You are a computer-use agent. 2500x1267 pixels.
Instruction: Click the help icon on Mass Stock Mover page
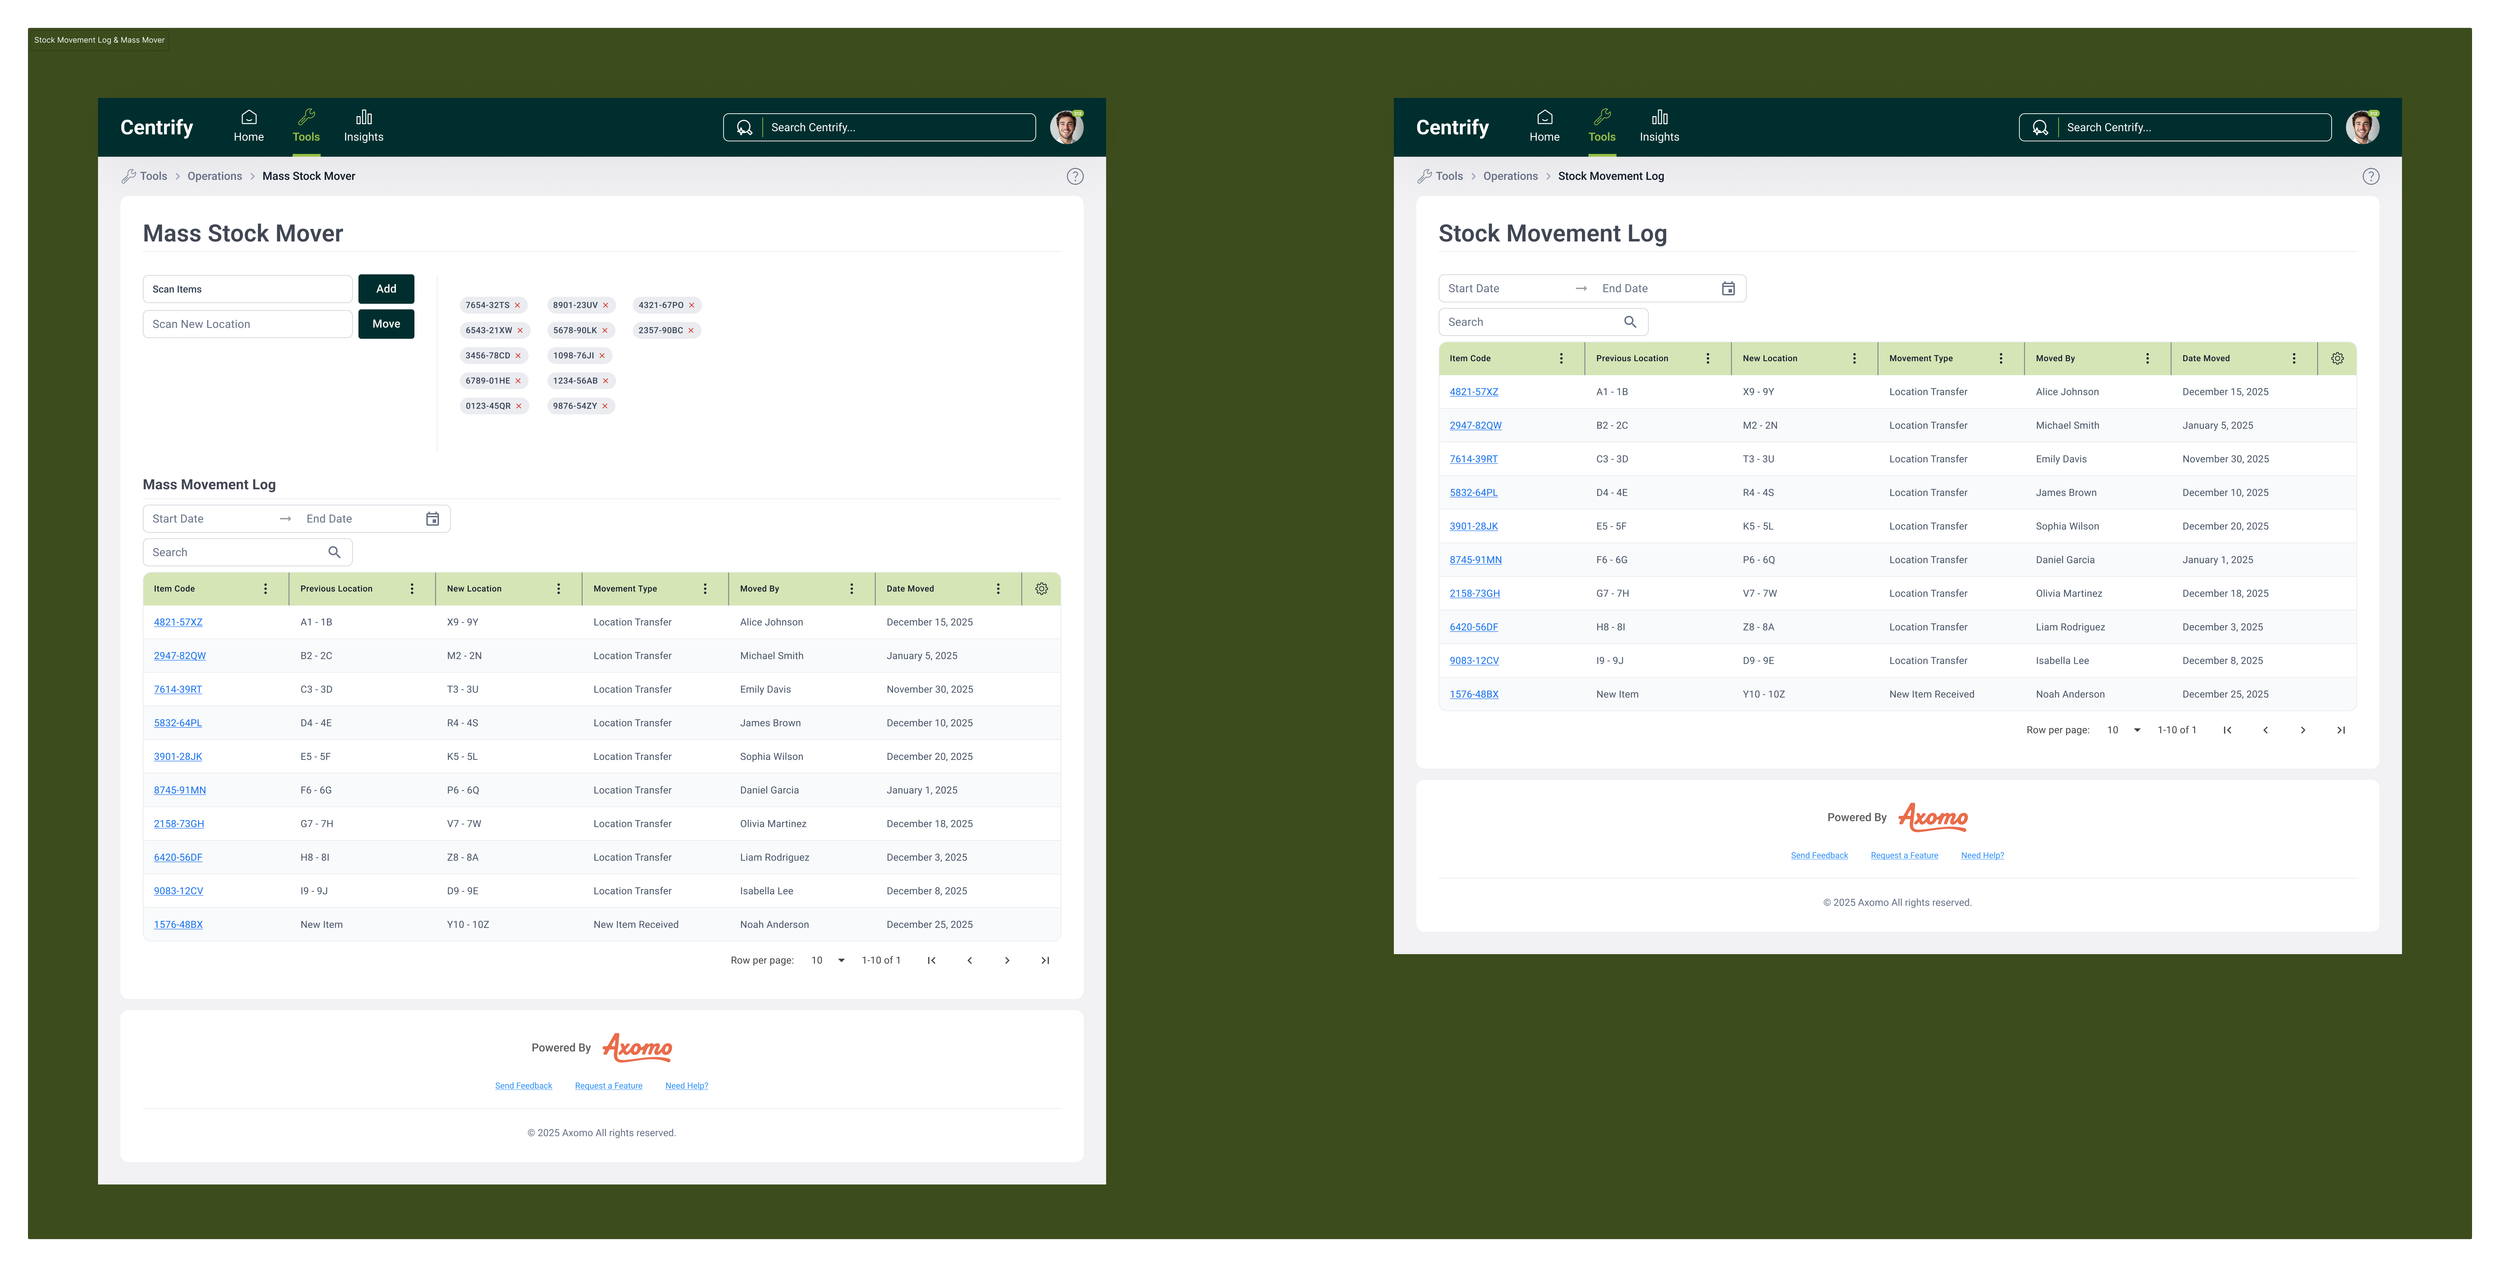(1075, 176)
